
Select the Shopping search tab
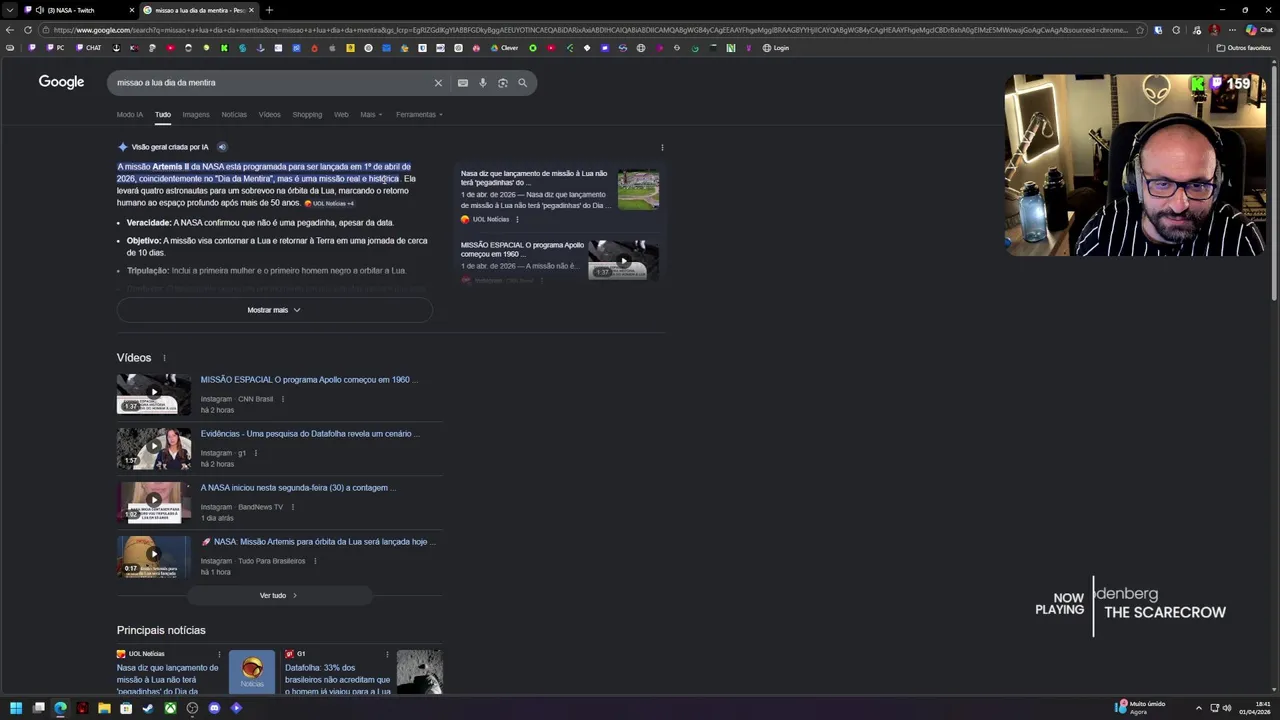[x=307, y=114]
